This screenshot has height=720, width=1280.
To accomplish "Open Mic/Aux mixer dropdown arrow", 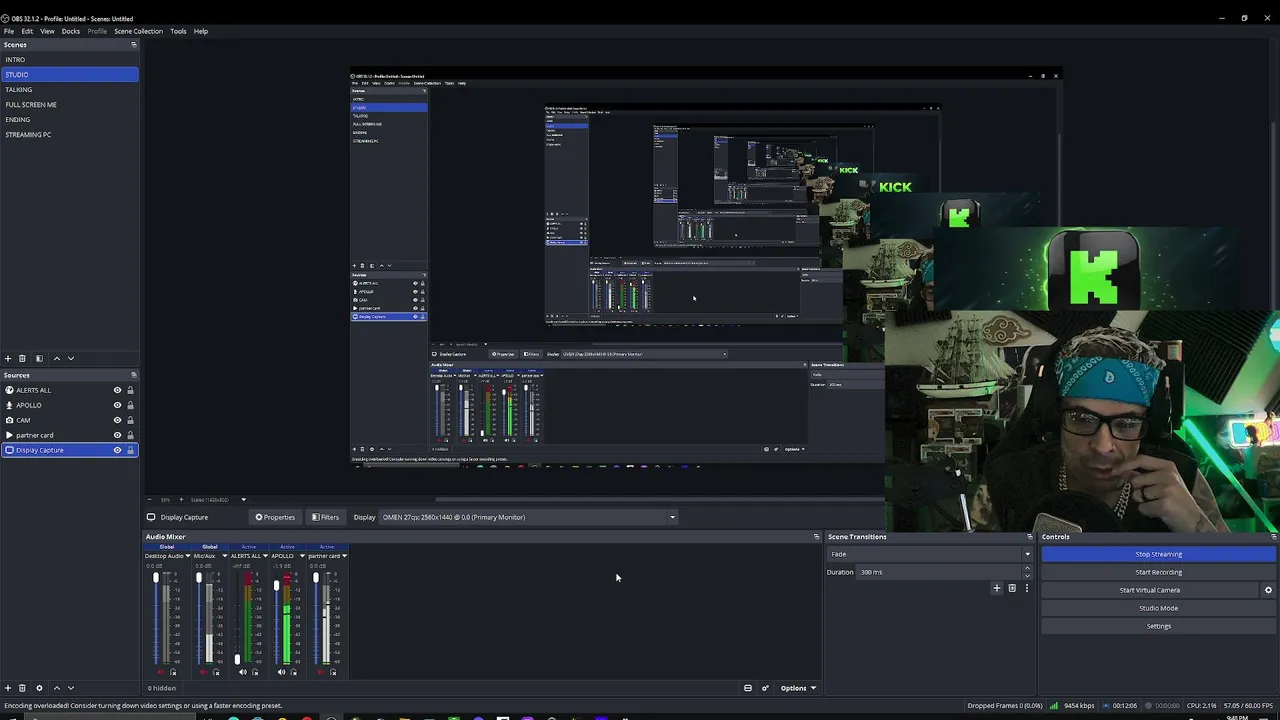I will 224,556.
